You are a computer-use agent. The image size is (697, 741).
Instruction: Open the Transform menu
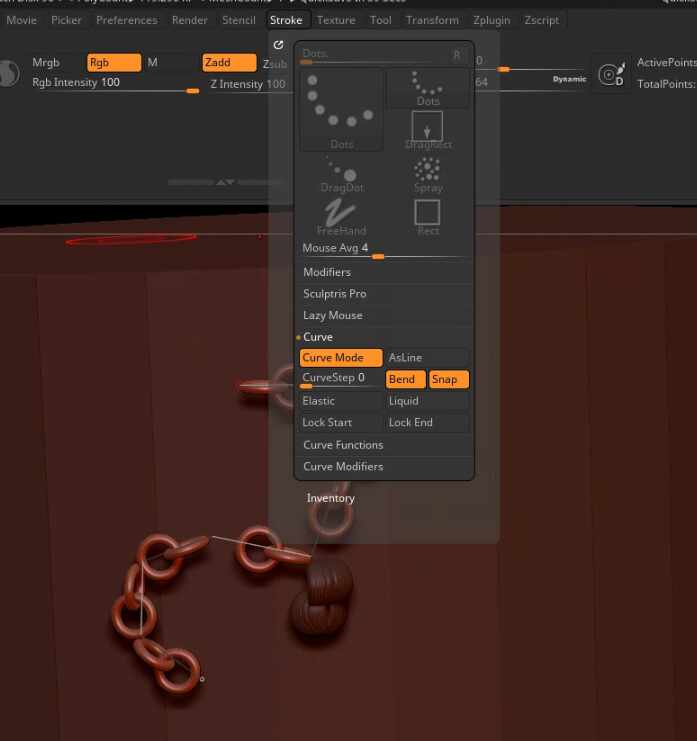[x=432, y=20]
